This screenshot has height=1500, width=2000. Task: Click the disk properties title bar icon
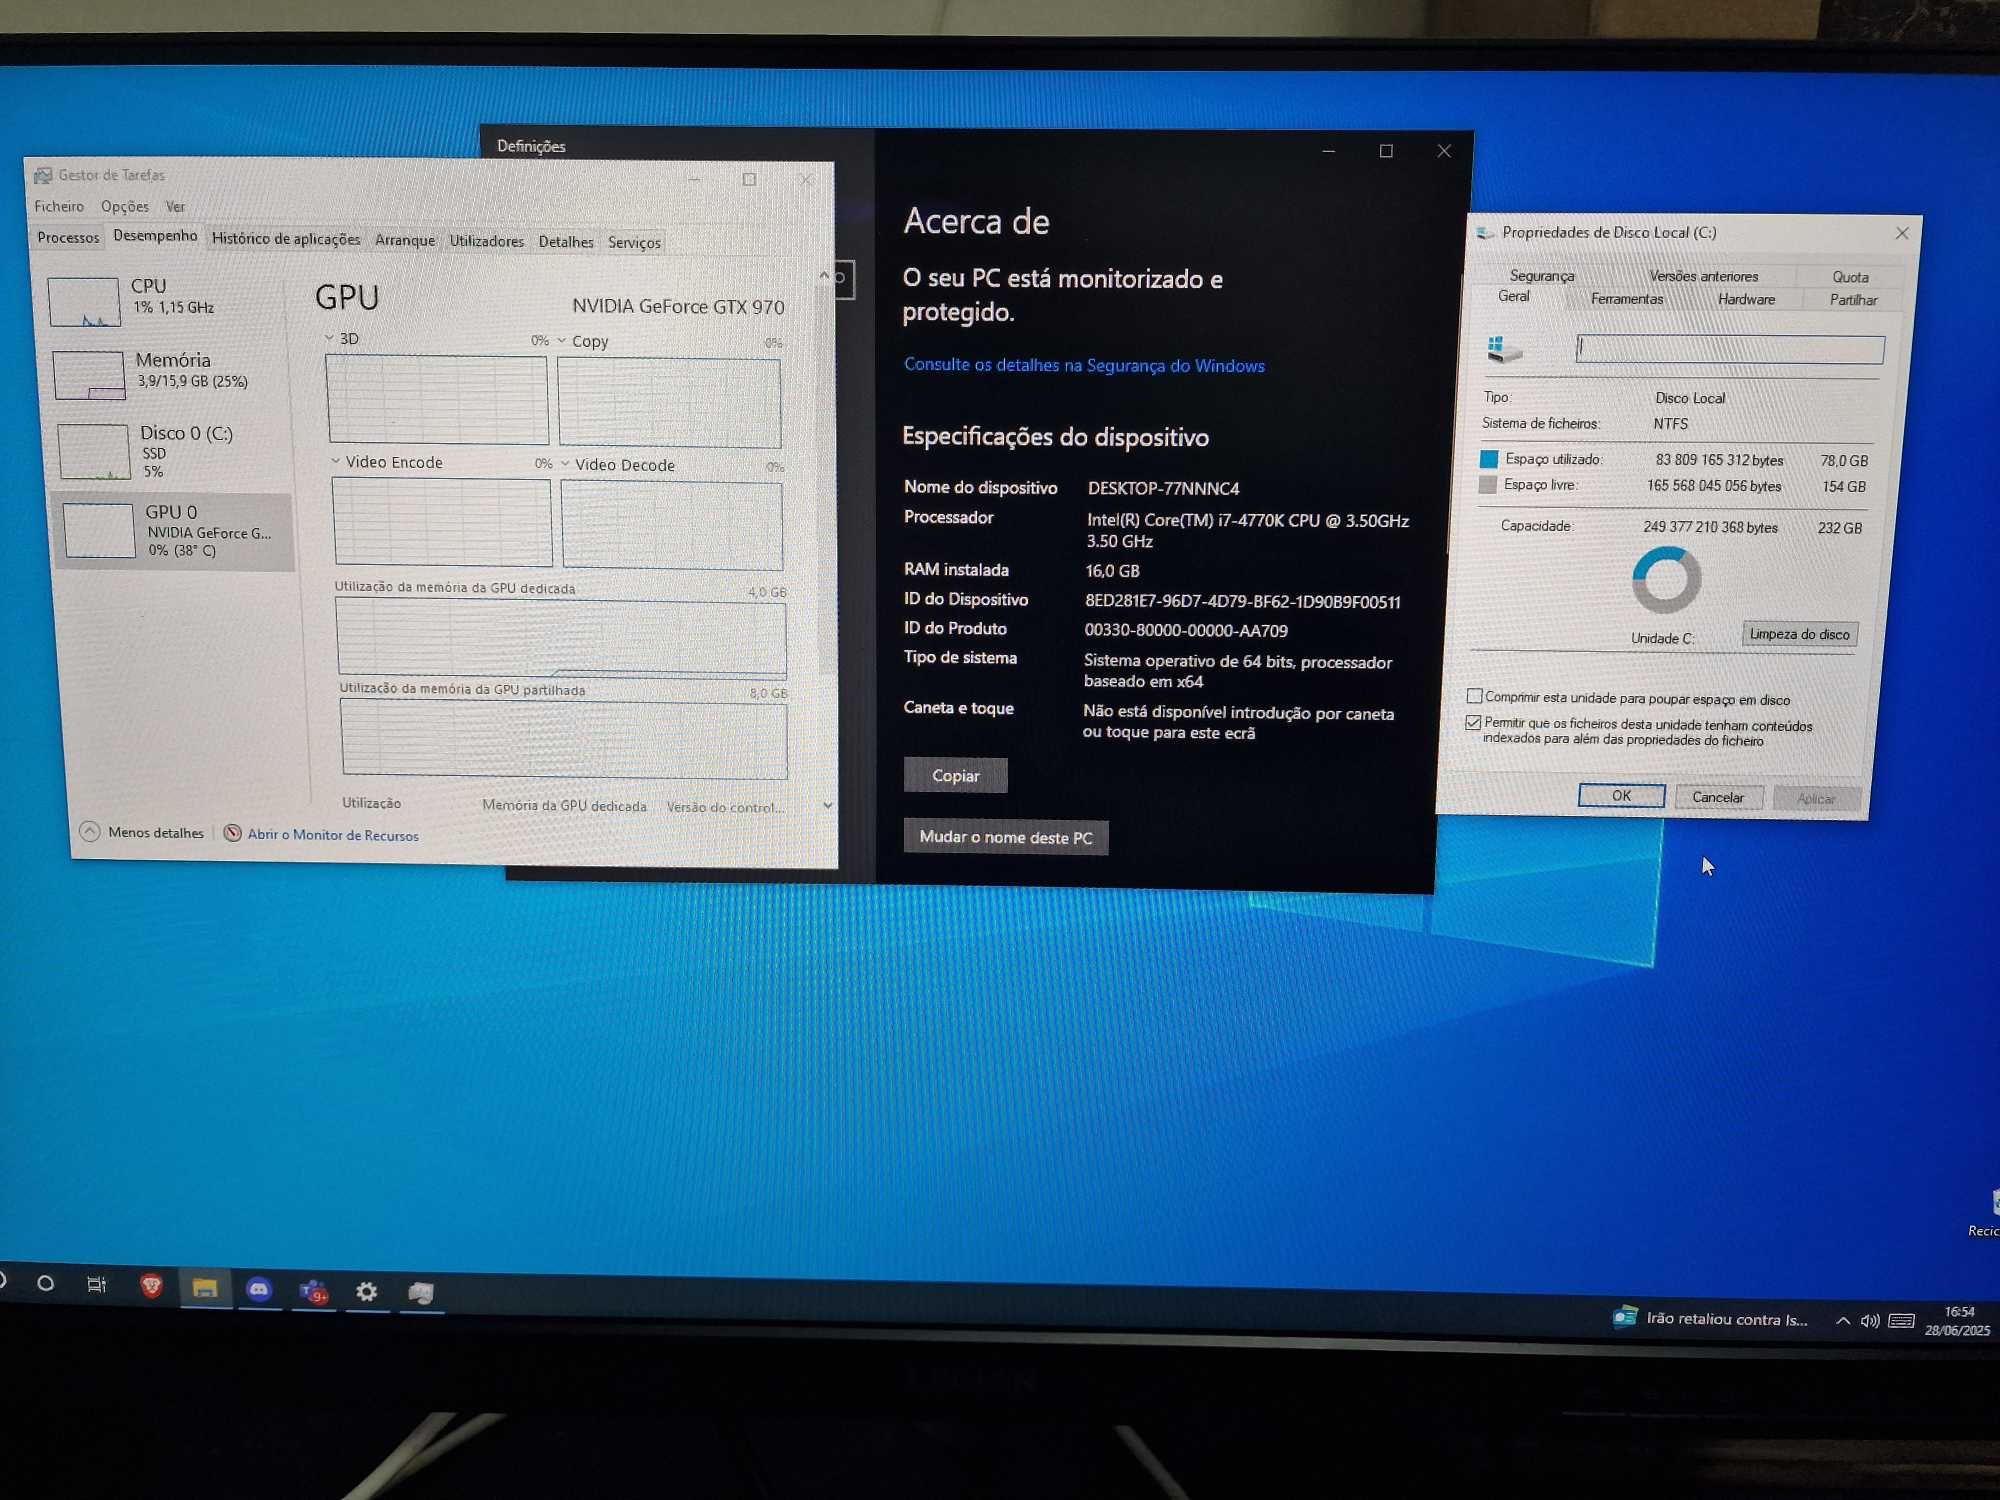click(x=1485, y=233)
